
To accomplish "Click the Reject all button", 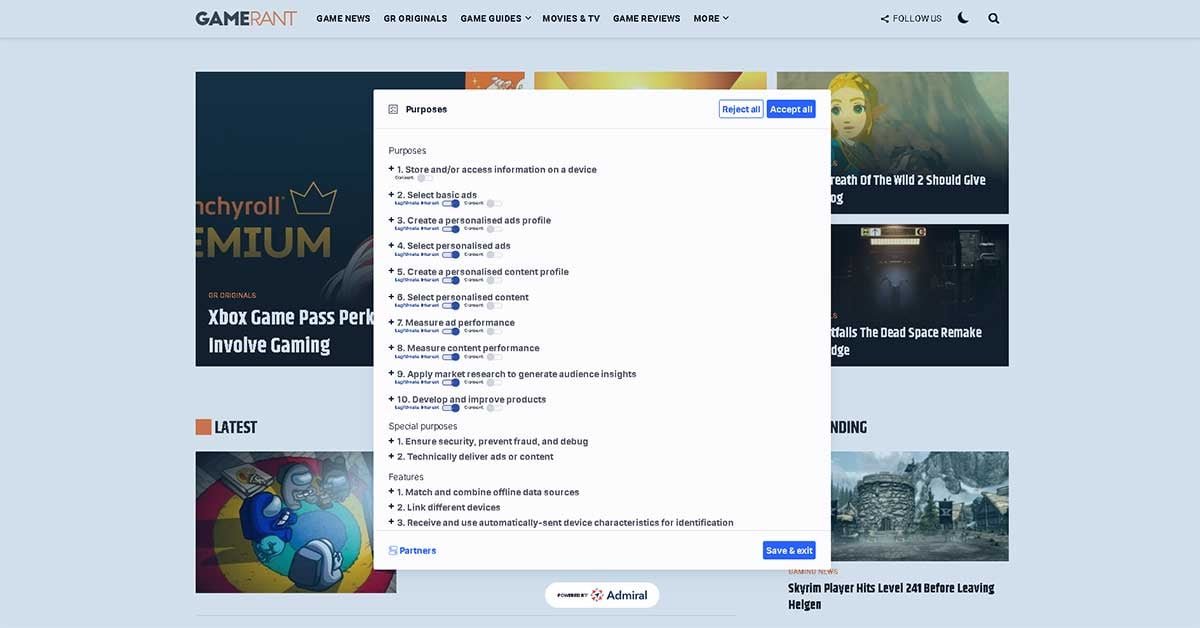I will click(741, 109).
